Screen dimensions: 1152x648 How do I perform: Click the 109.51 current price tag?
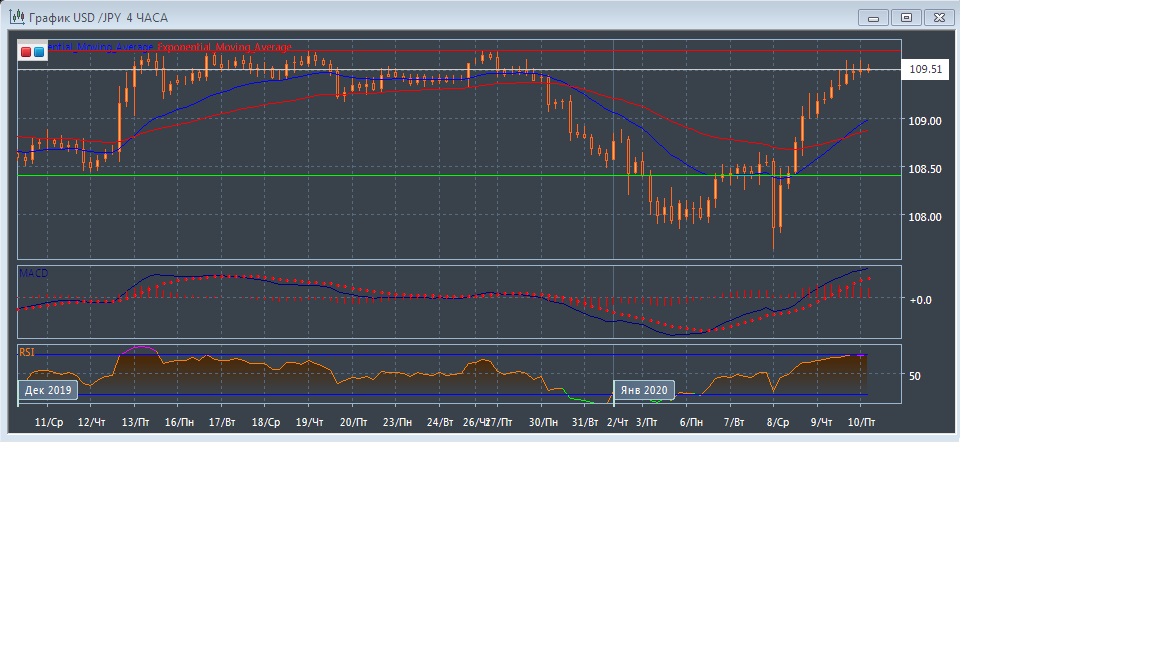pos(923,70)
